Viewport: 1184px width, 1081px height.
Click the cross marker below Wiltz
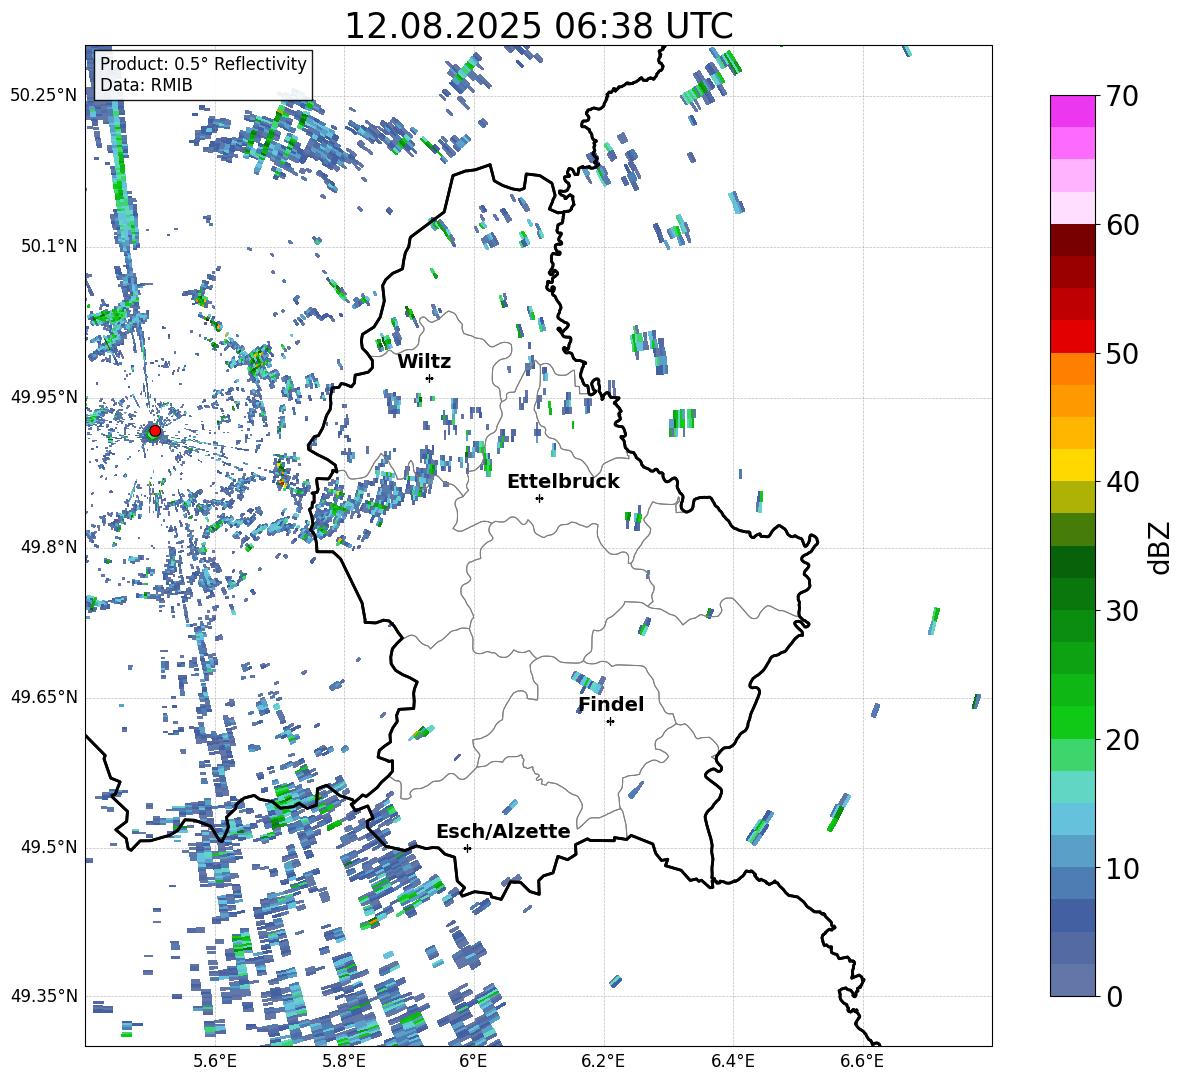point(430,378)
